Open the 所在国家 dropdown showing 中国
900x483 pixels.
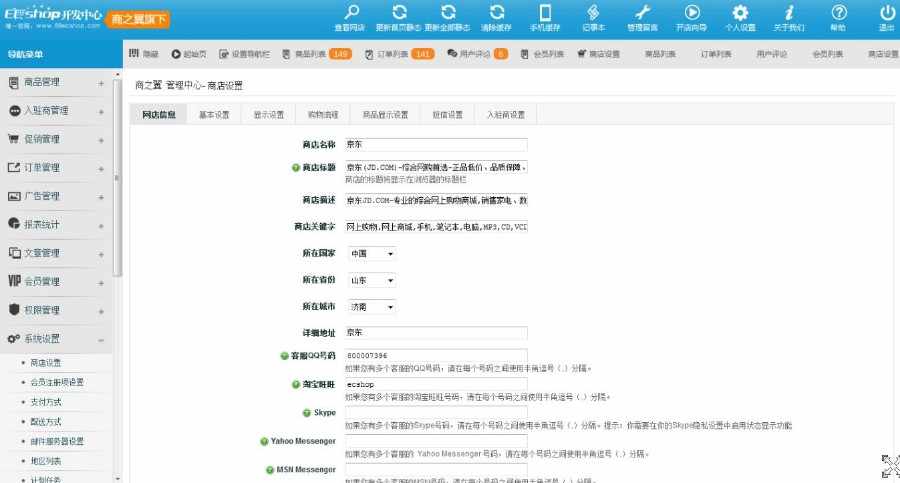click(x=371, y=253)
